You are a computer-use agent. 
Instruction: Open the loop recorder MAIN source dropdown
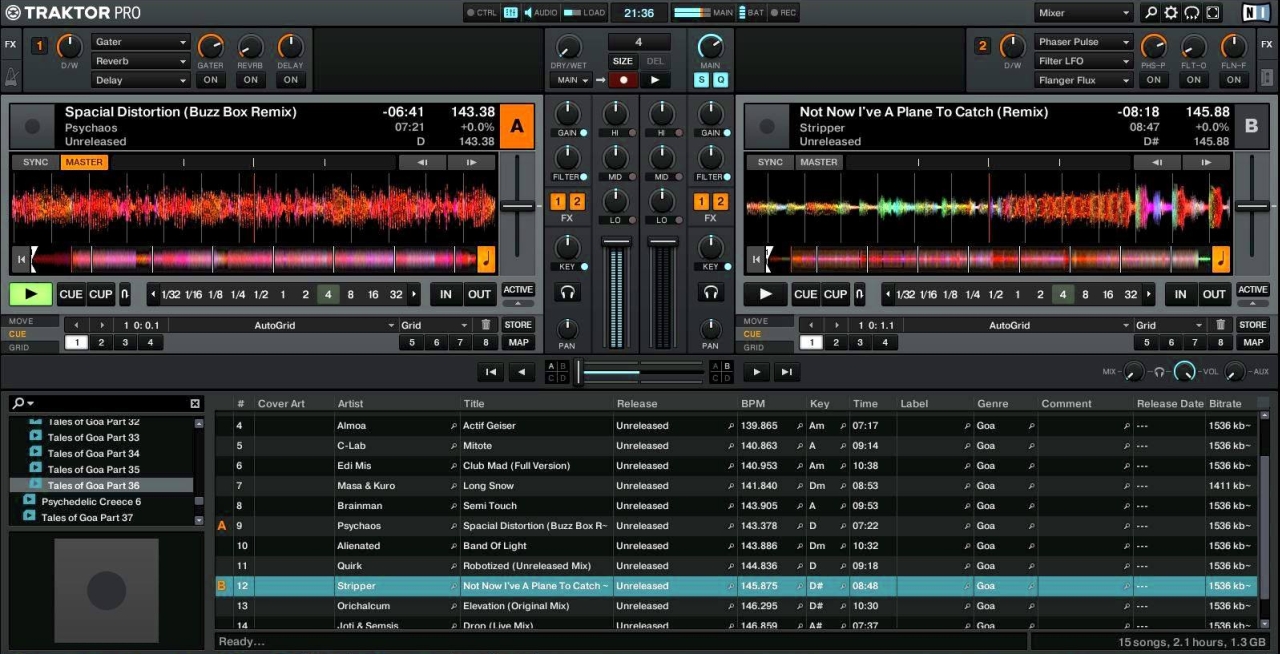click(x=572, y=80)
